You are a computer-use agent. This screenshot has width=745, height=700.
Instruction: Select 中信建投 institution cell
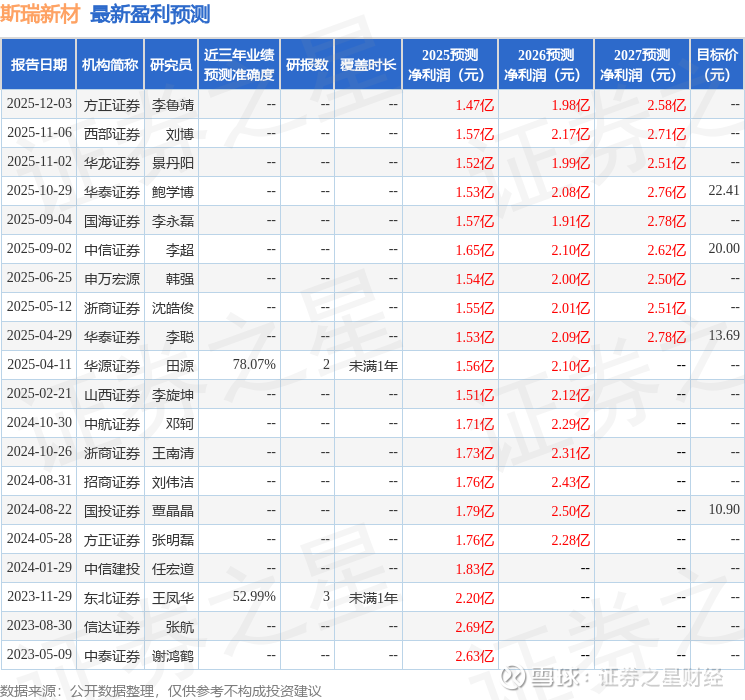click(x=112, y=569)
